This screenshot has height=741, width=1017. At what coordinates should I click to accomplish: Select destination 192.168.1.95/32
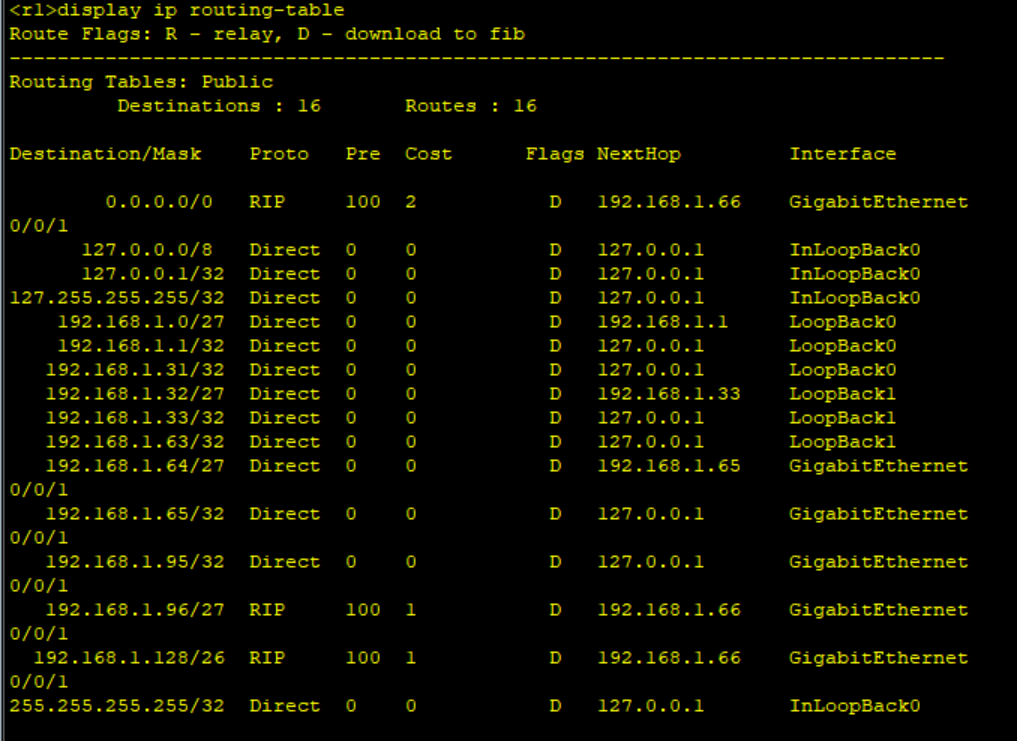click(135, 562)
